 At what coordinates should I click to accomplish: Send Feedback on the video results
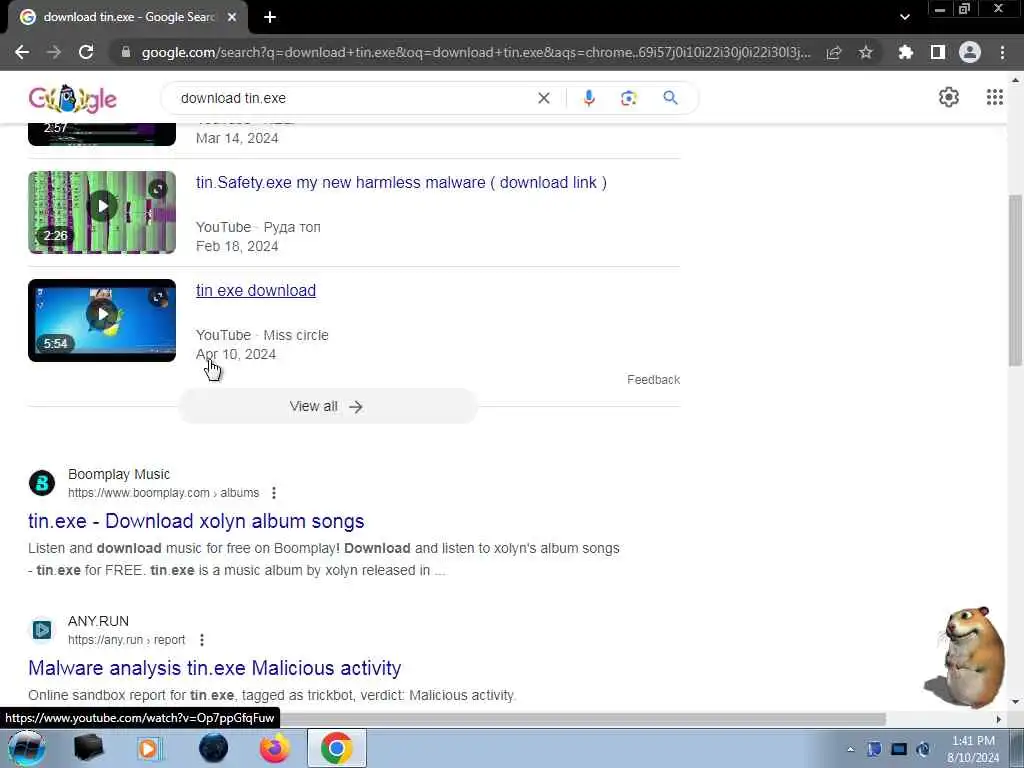coord(653,379)
